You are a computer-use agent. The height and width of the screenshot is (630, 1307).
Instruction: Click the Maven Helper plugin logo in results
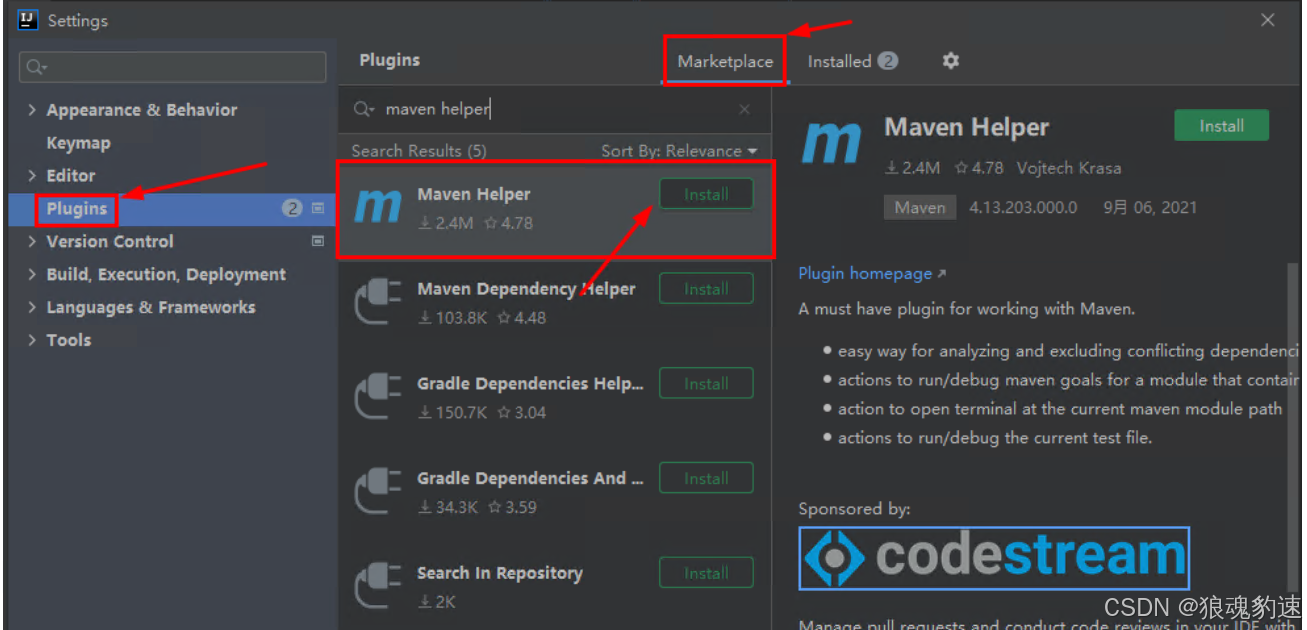tap(378, 205)
